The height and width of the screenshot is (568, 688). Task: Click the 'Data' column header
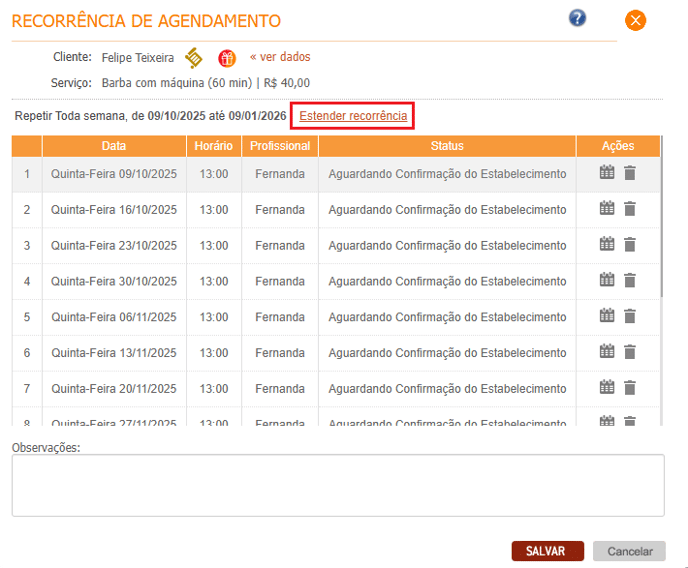tap(114, 146)
